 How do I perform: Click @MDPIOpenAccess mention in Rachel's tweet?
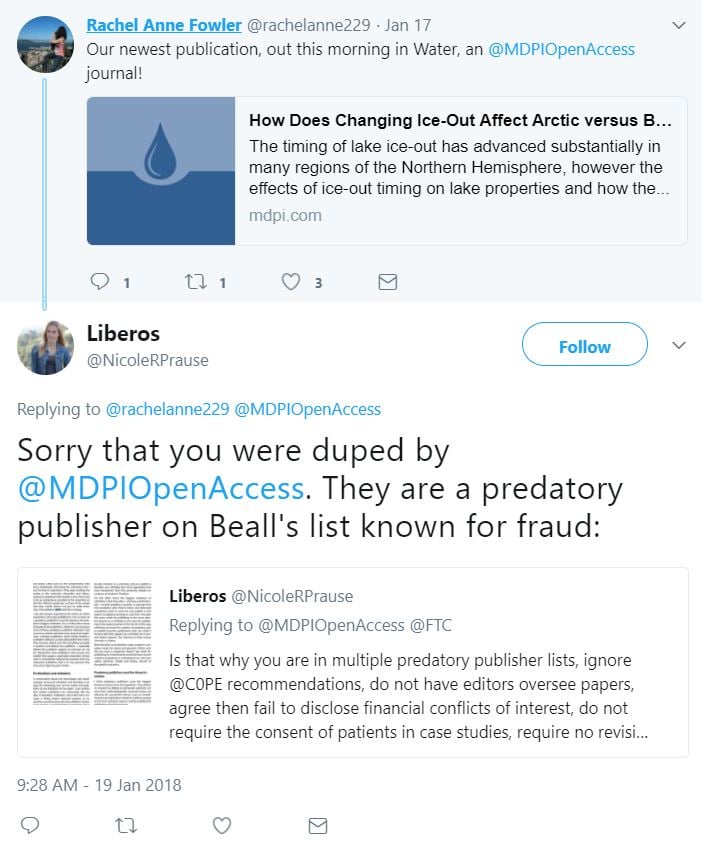[561, 49]
